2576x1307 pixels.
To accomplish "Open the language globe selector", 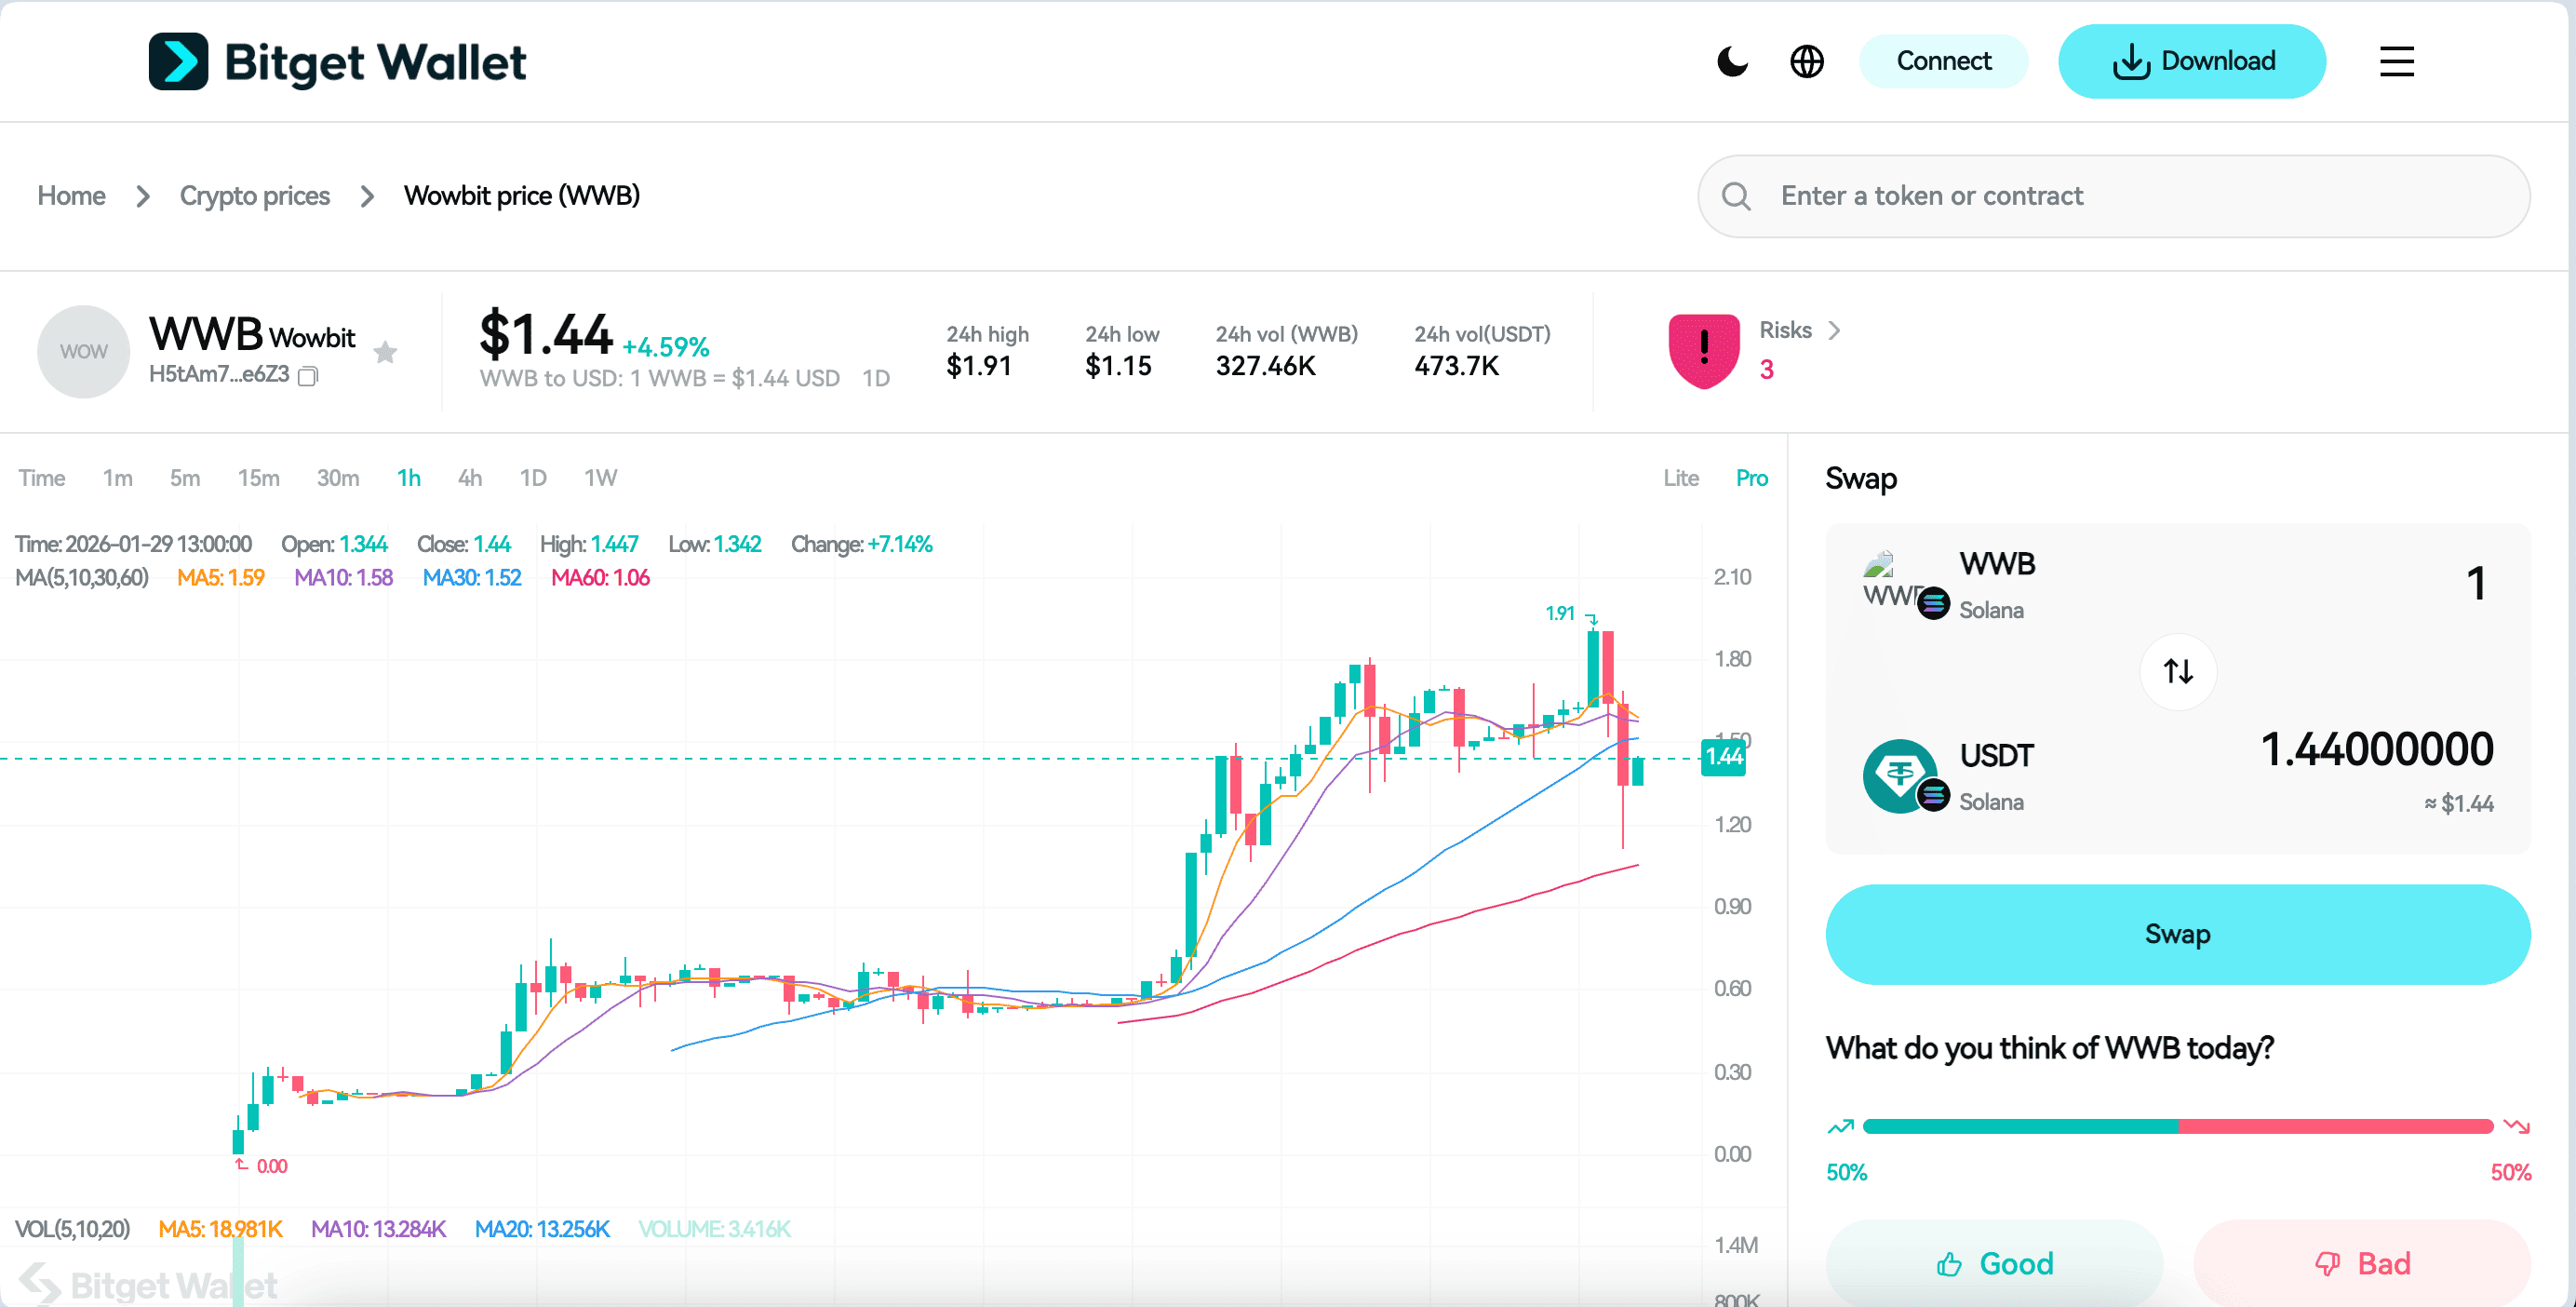I will [x=1808, y=61].
